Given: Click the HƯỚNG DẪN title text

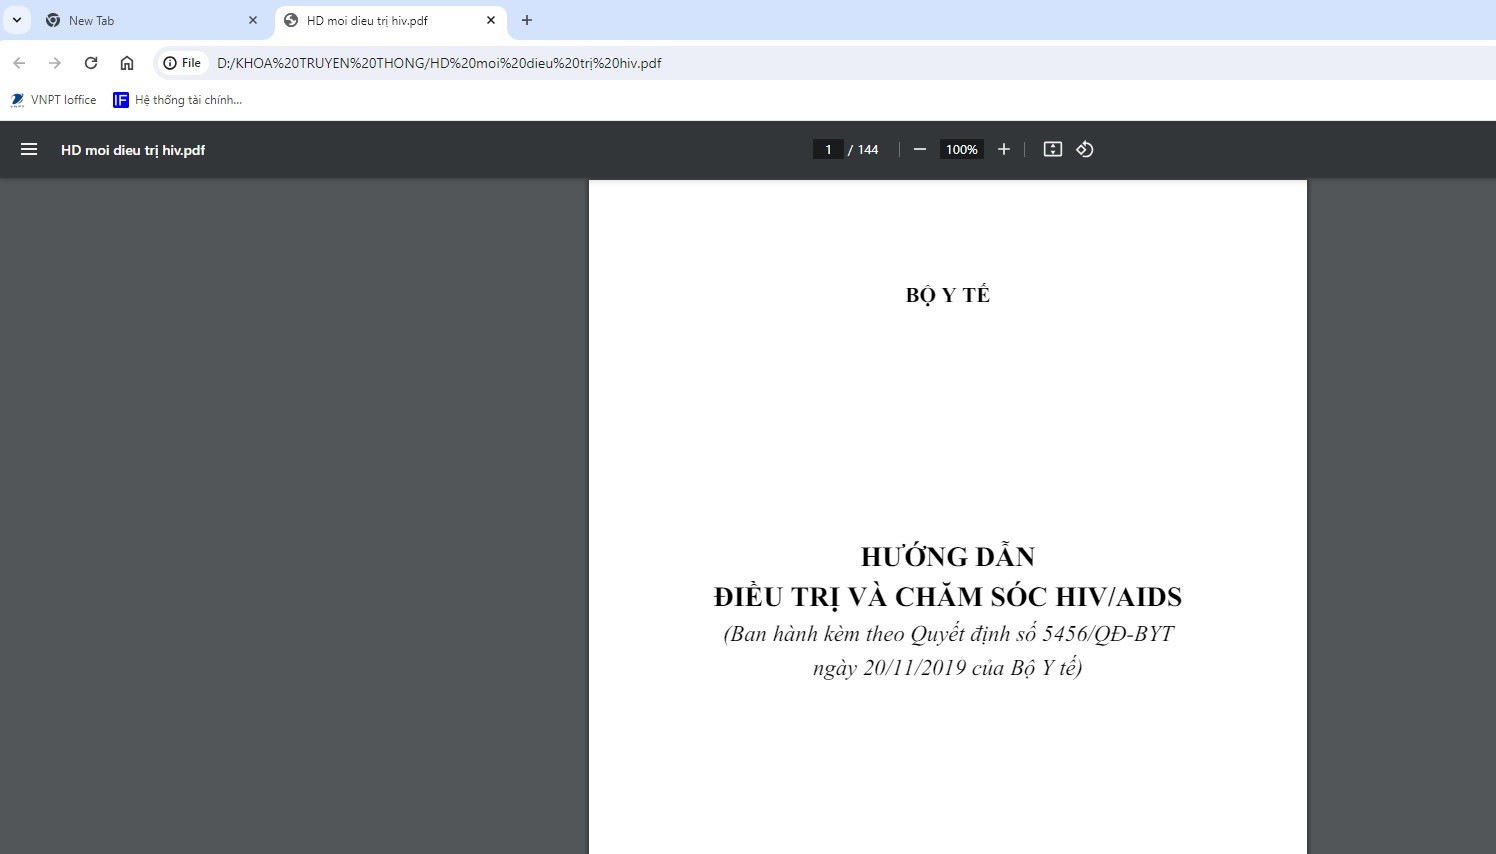Looking at the screenshot, I should click(x=948, y=556).
